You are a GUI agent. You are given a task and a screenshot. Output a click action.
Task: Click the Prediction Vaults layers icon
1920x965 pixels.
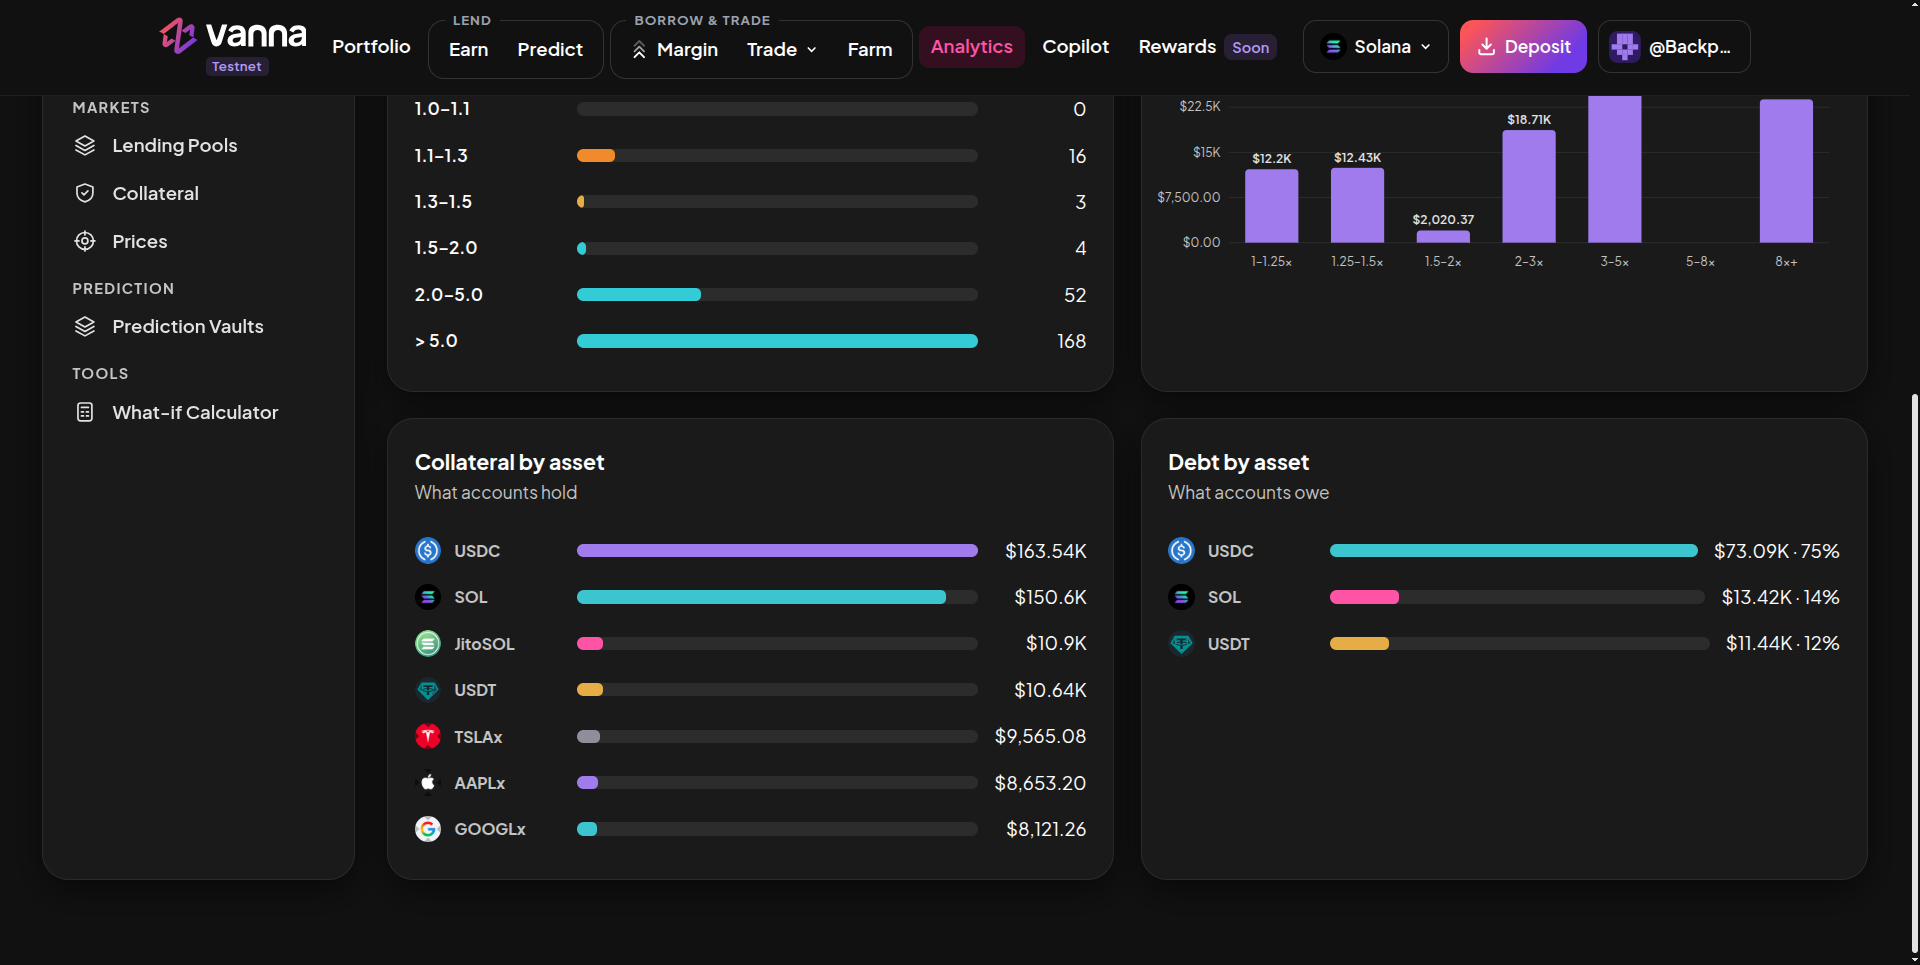85,327
